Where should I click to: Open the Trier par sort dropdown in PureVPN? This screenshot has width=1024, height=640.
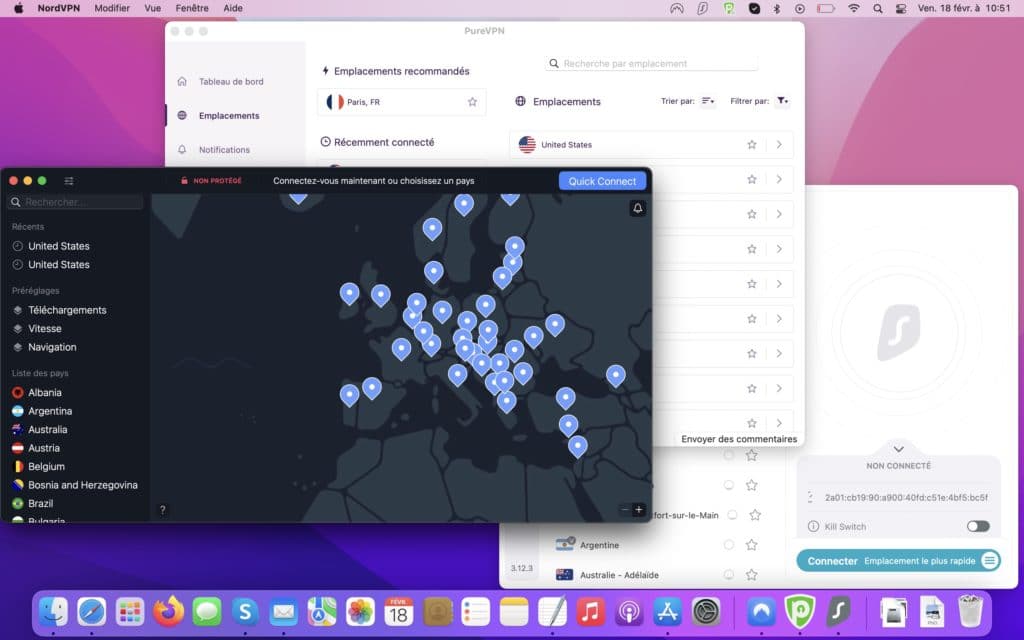708,101
